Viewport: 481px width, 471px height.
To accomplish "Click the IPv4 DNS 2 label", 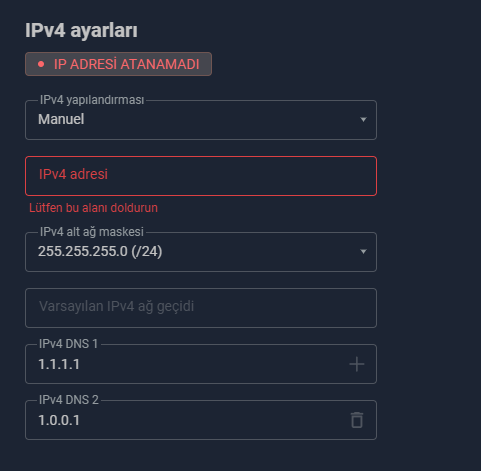I will [69, 400].
